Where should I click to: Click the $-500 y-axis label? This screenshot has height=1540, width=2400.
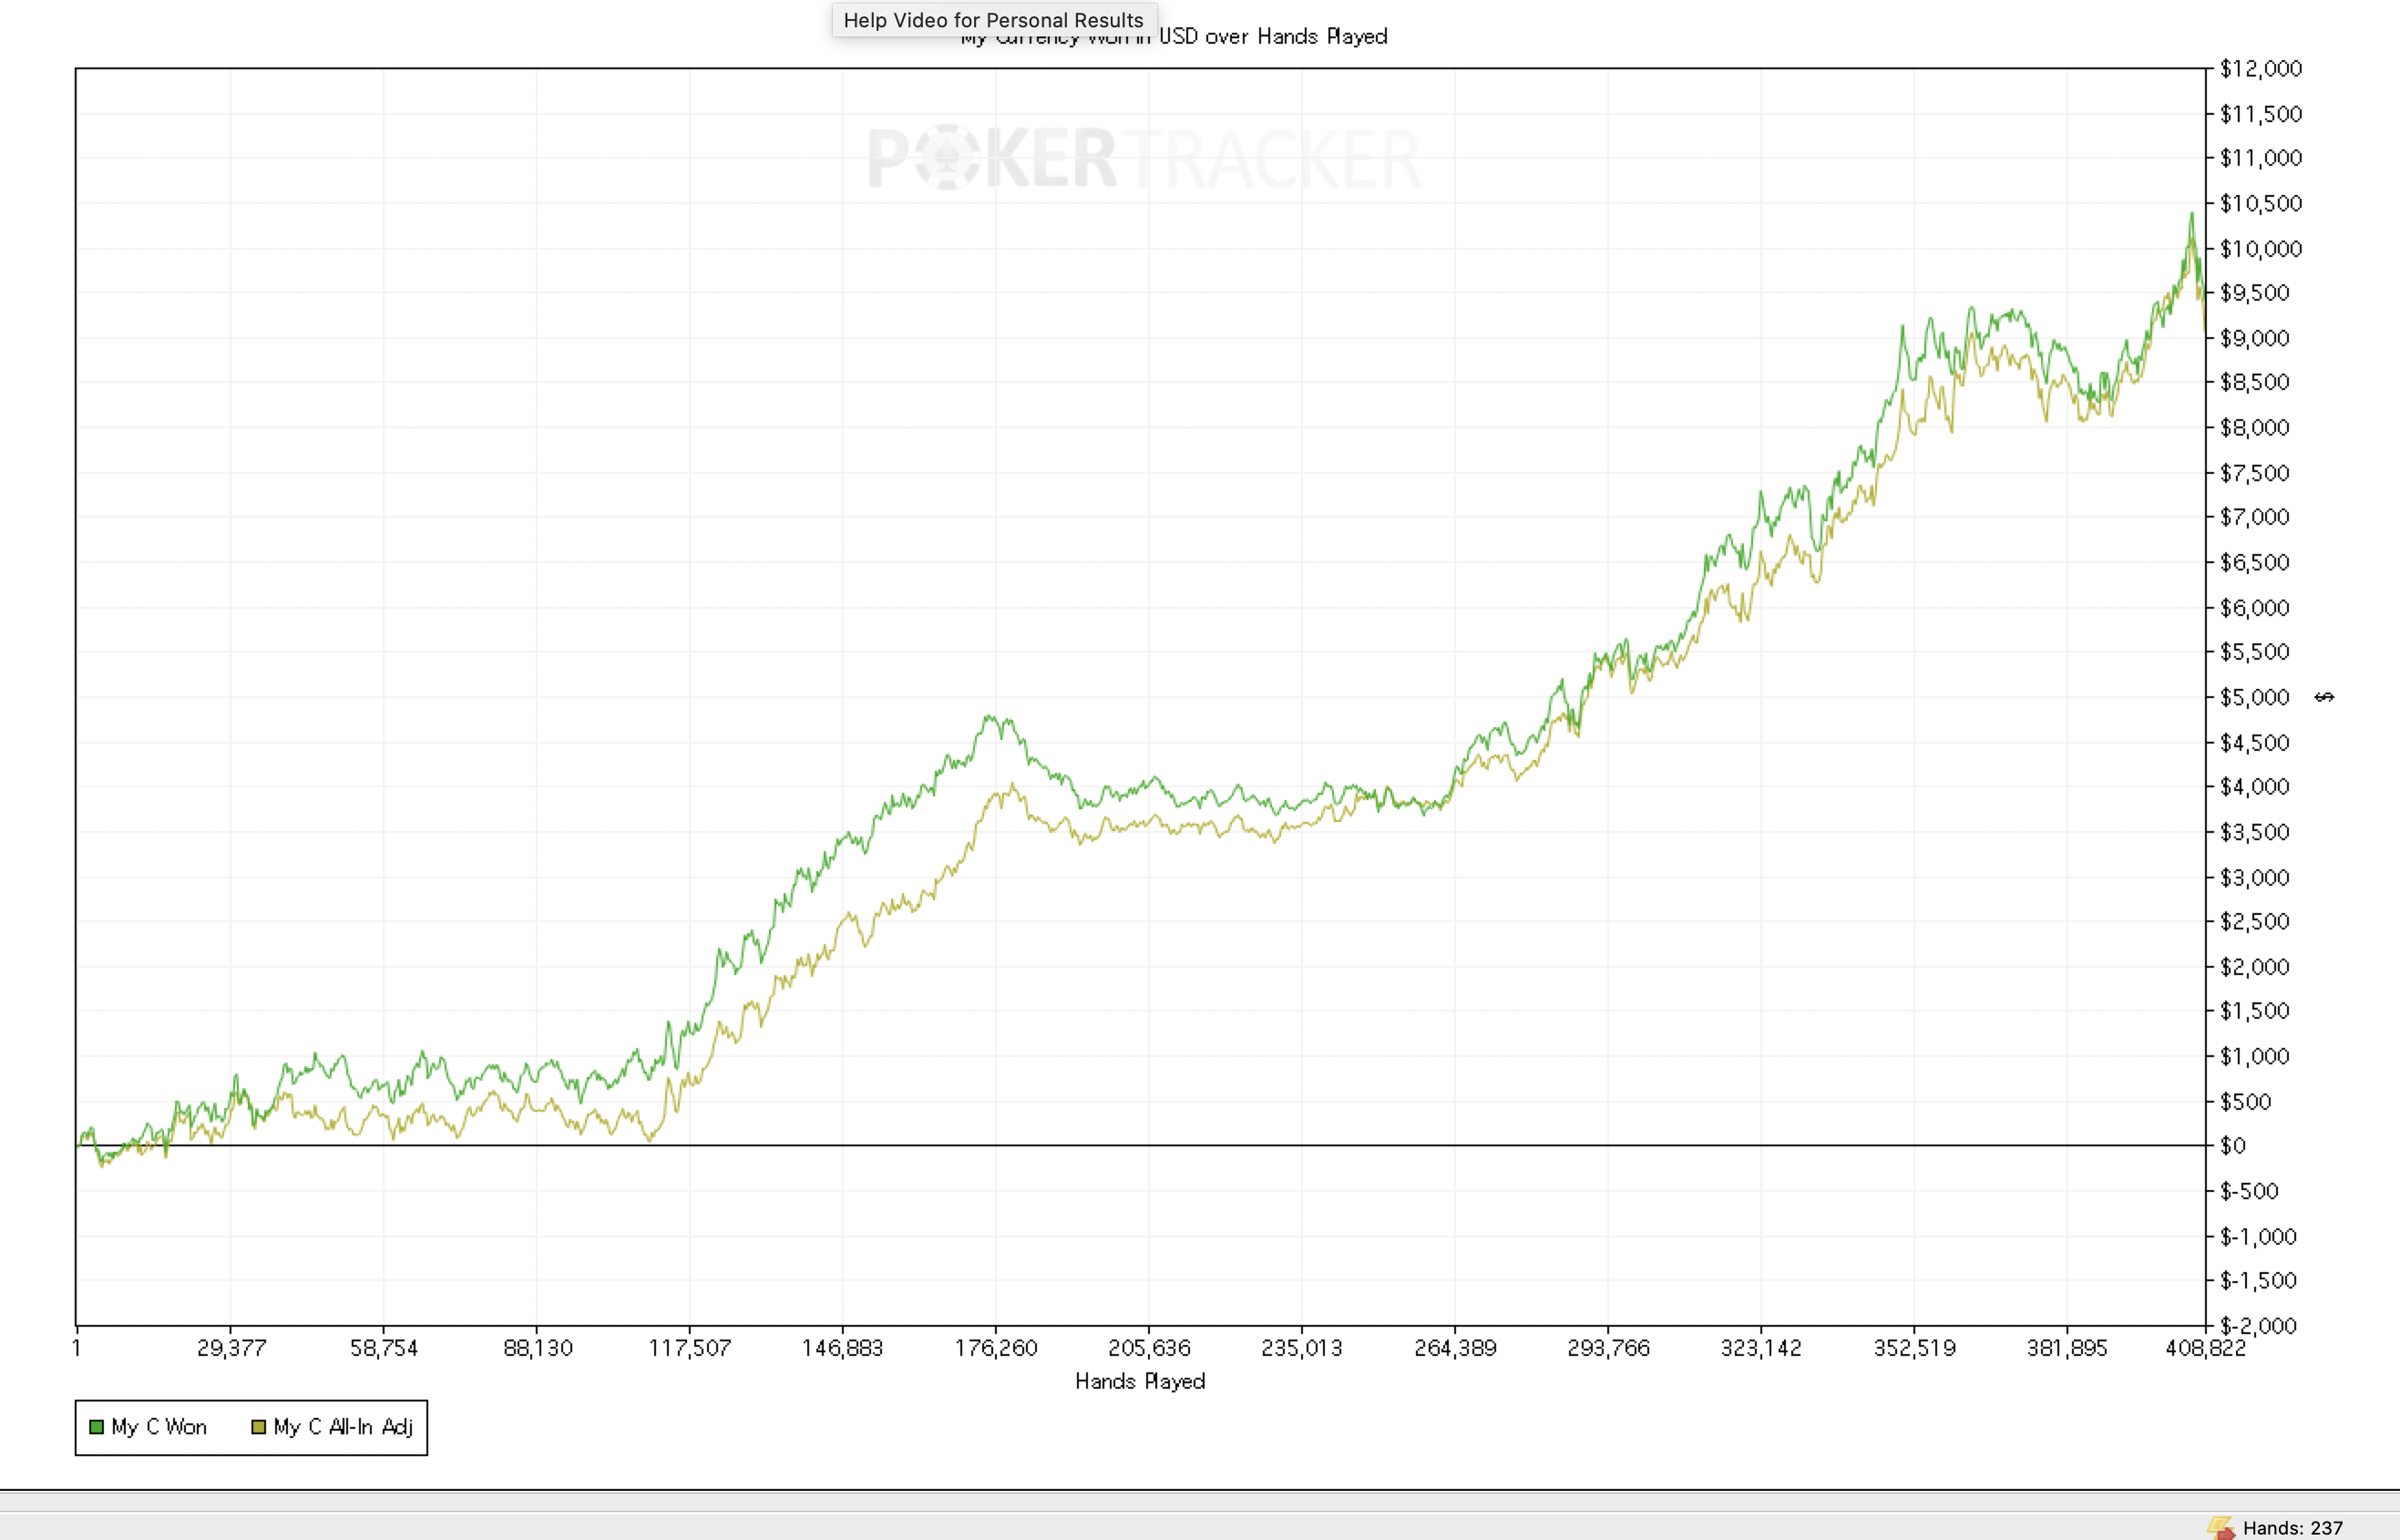click(x=2249, y=1191)
